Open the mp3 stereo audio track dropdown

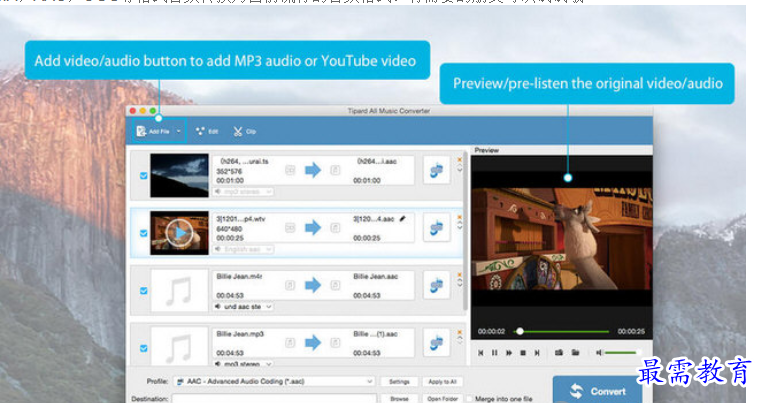(x=243, y=192)
